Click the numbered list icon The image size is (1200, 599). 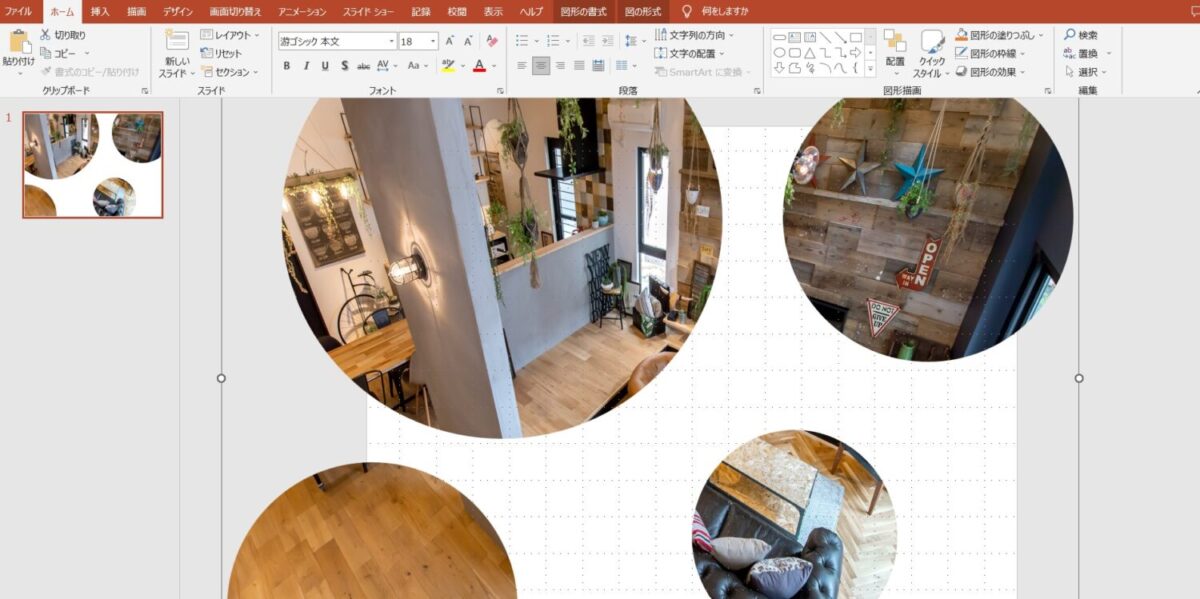[552, 41]
